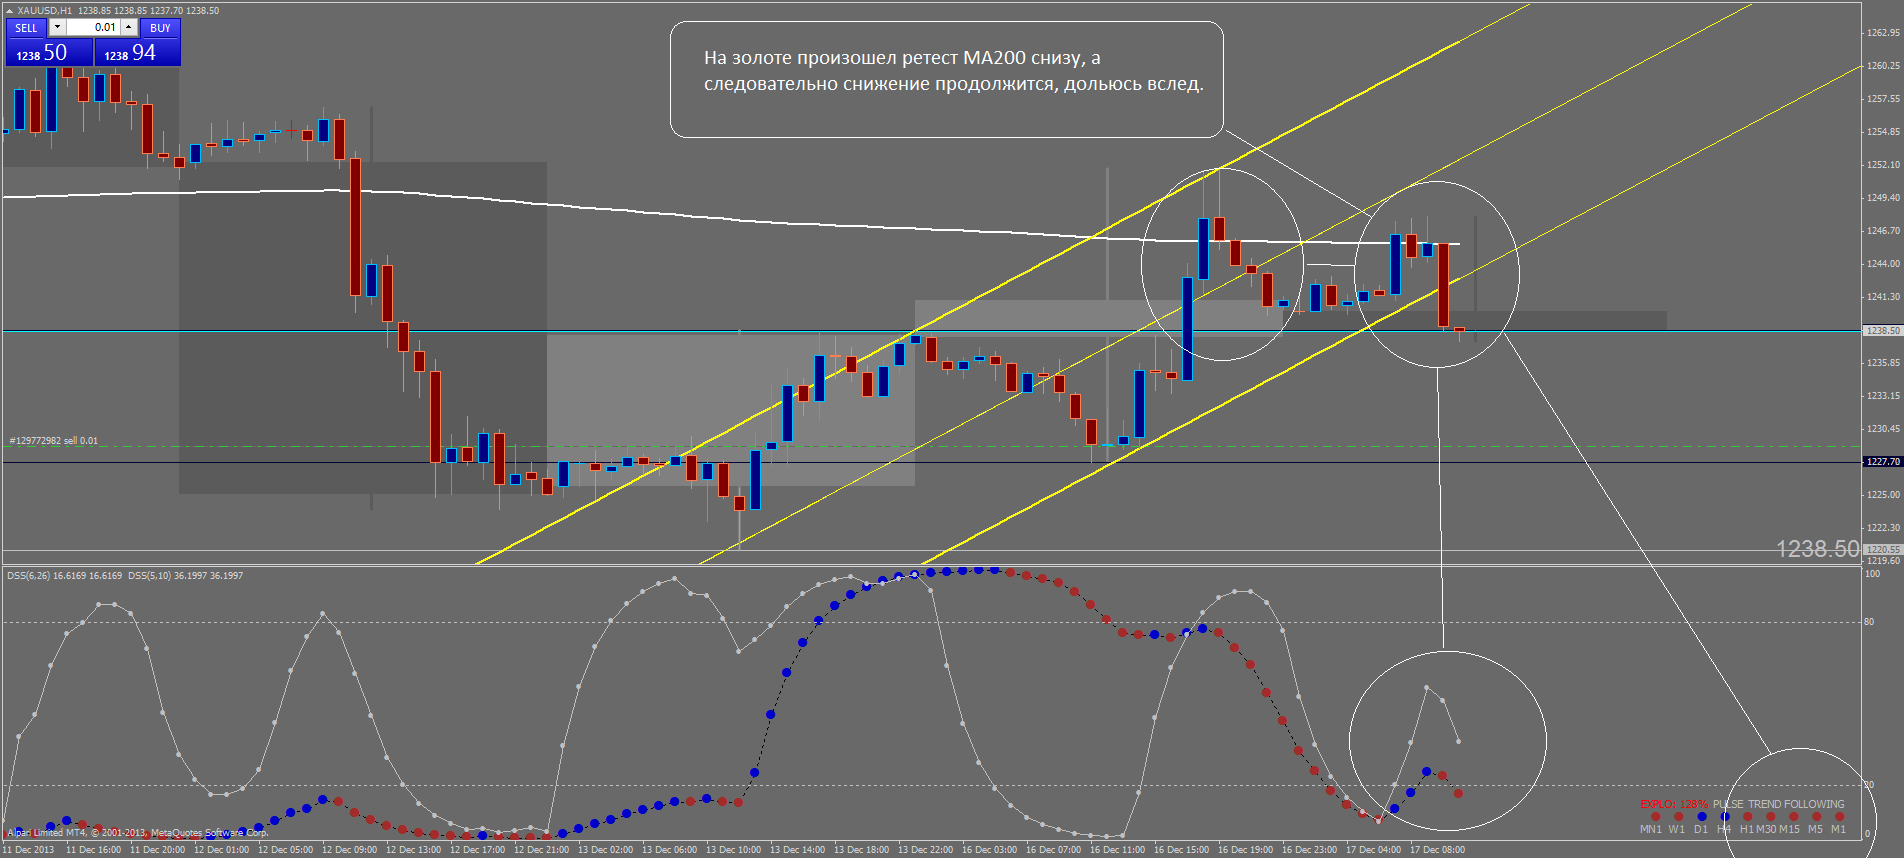Click the red M1 trend dot
This screenshot has width=1904, height=858.
coord(1840,816)
